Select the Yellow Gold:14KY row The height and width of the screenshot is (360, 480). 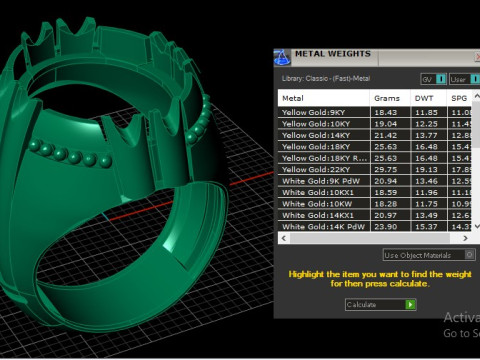click(375, 135)
